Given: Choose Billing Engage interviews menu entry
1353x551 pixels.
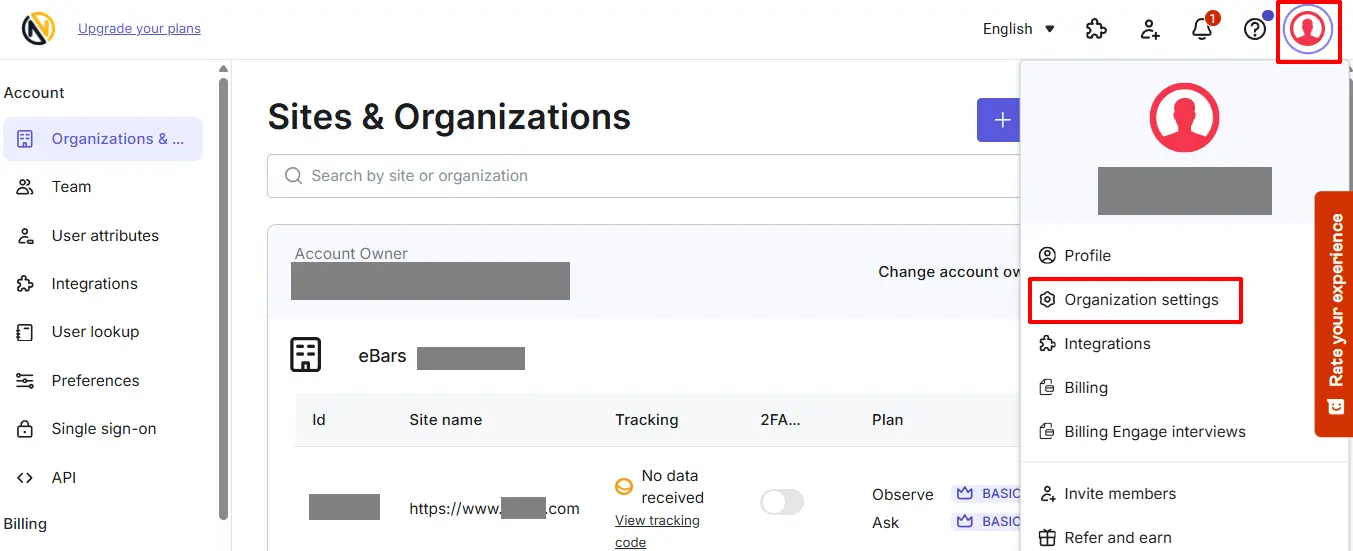Looking at the screenshot, I should coord(1143,432).
